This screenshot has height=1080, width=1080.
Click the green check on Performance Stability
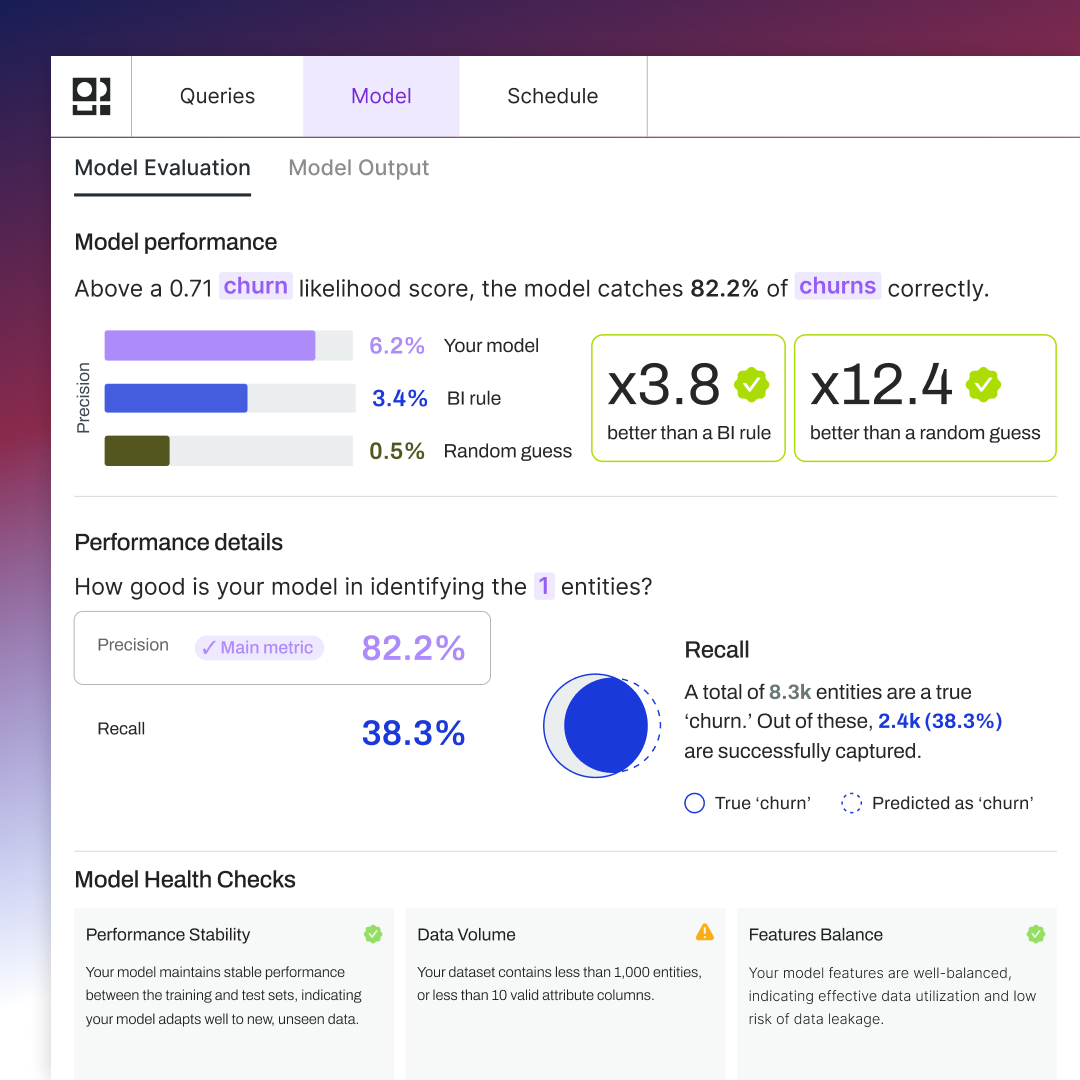point(373,934)
